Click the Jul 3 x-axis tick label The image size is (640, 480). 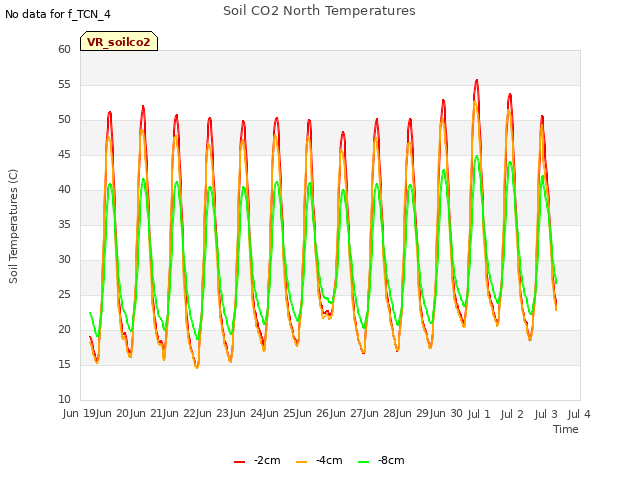(546, 414)
